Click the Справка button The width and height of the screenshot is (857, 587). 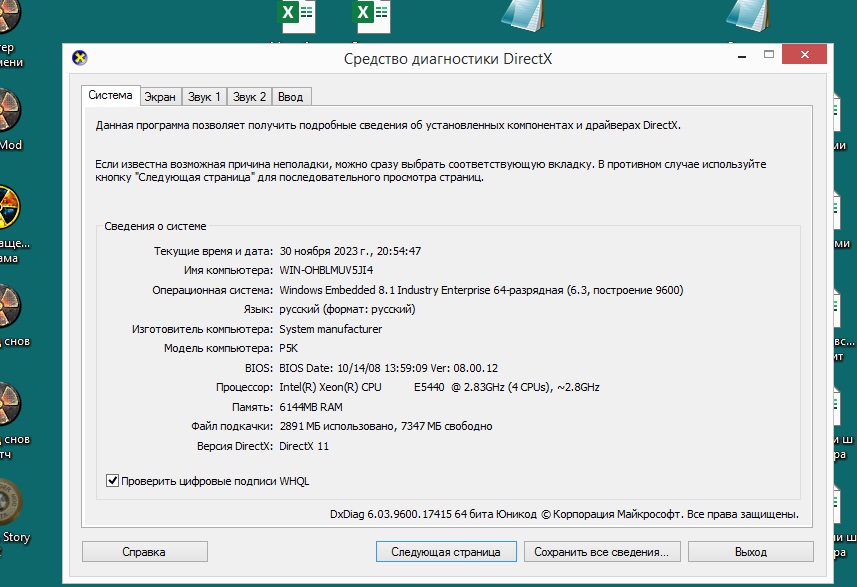pos(145,551)
